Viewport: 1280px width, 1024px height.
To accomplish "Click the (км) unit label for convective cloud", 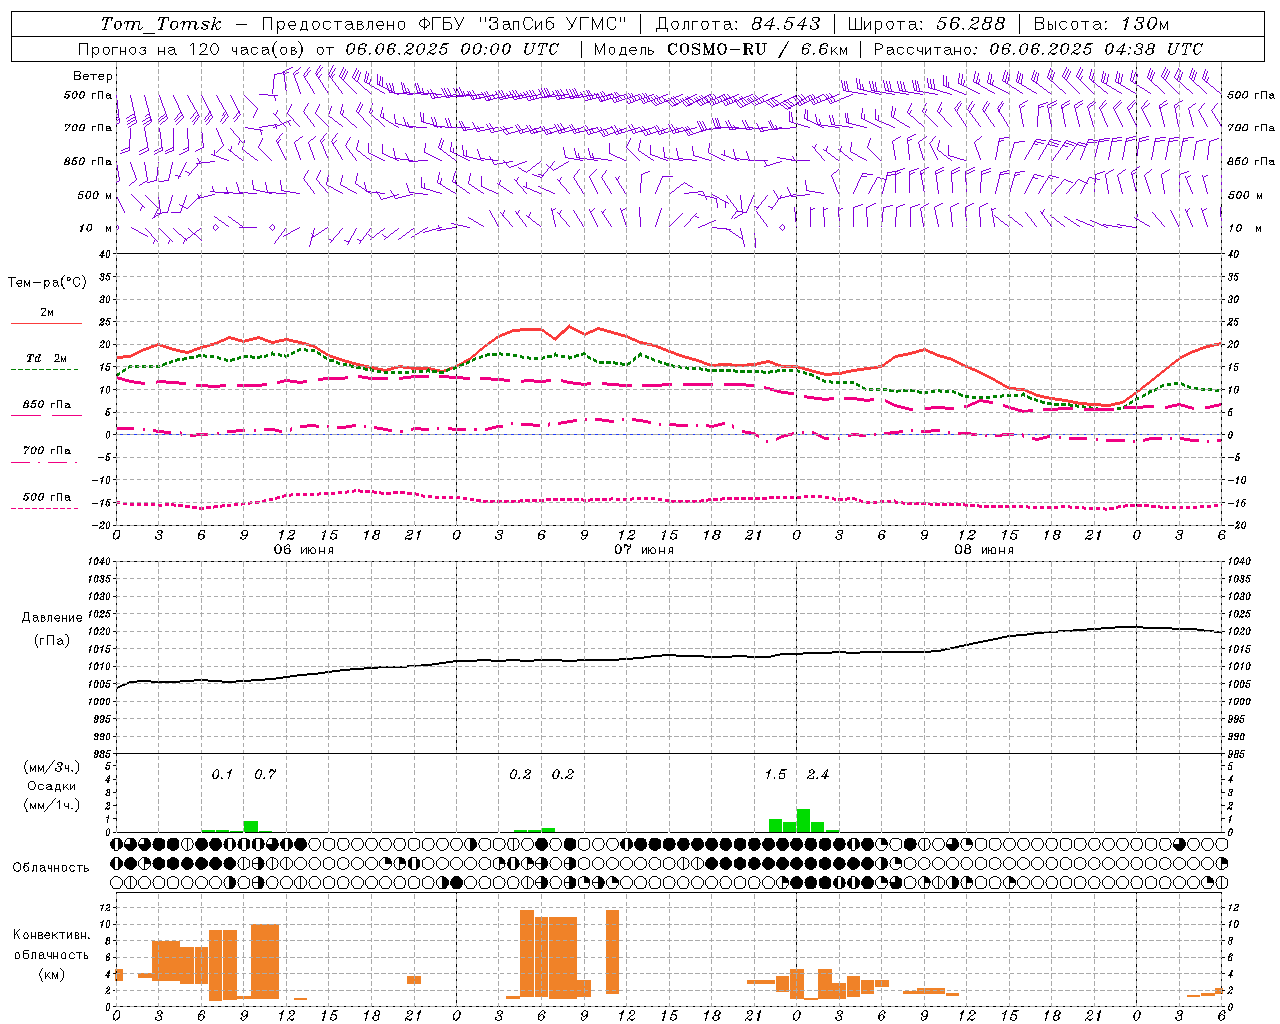I will [x=52, y=974].
